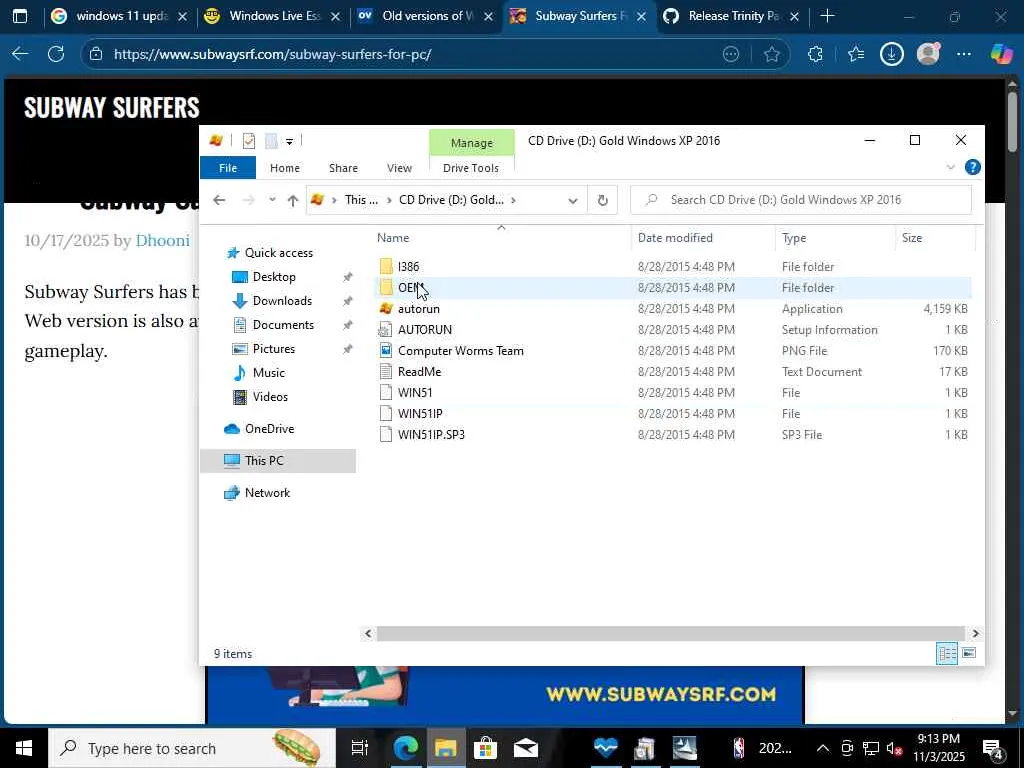Open address bar previous locations dropdown
This screenshot has height=768, width=1024.
pyautogui.click(x=573, y=200)
